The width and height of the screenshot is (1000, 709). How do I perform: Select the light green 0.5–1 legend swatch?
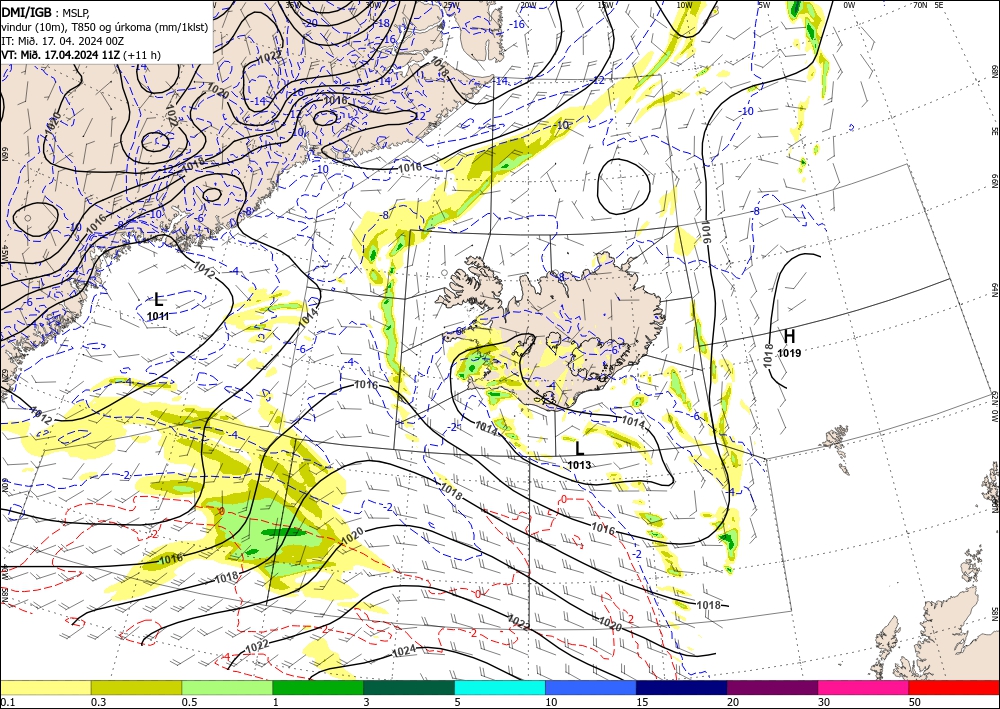click(227, 687)
